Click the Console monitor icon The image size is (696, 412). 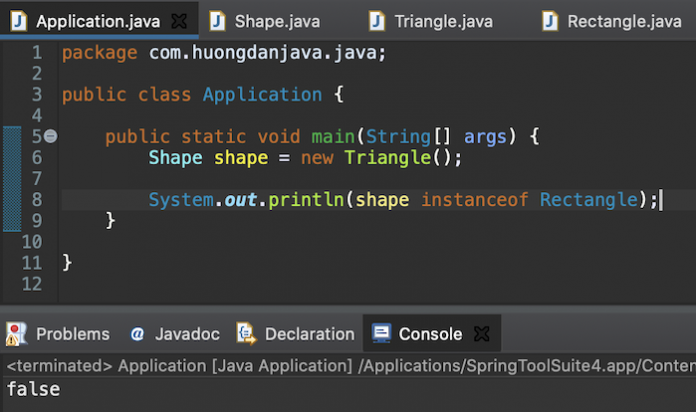(380, 333)
